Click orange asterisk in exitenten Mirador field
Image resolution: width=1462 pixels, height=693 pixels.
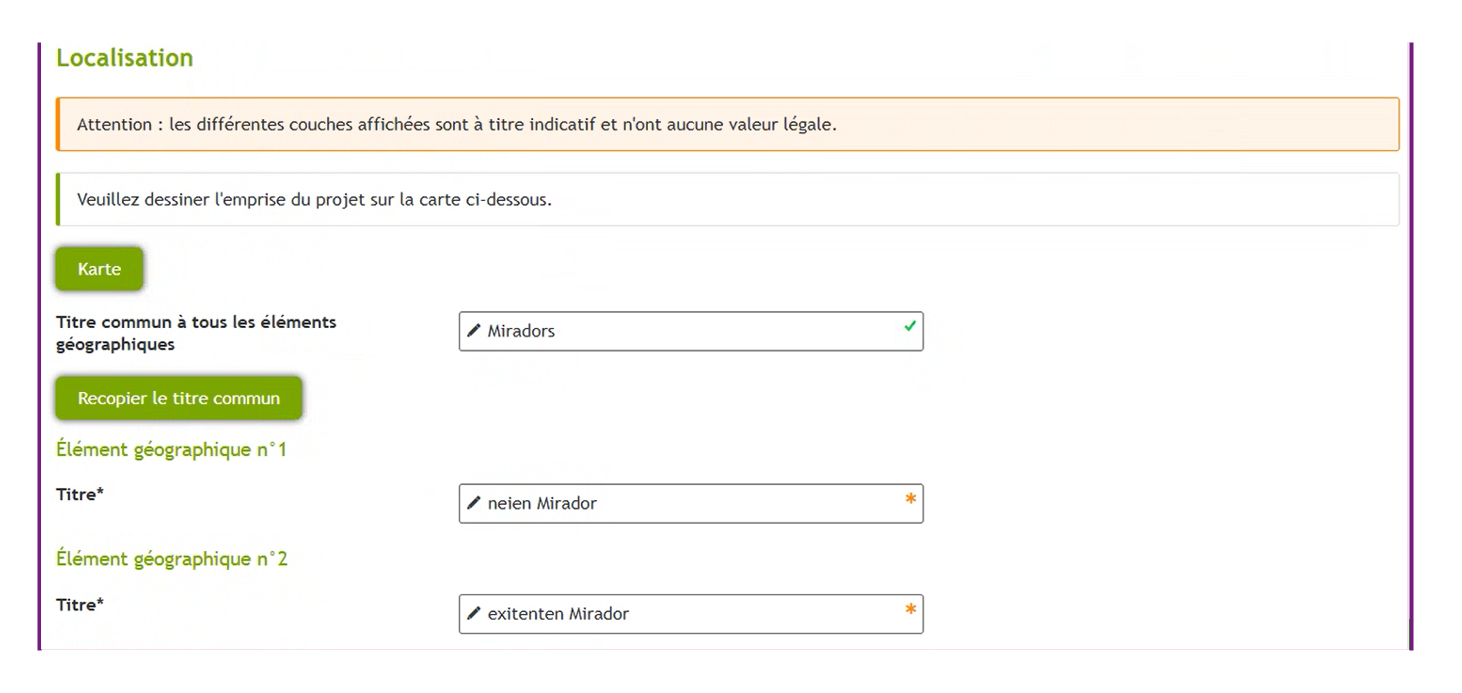(x=910, y=609)
